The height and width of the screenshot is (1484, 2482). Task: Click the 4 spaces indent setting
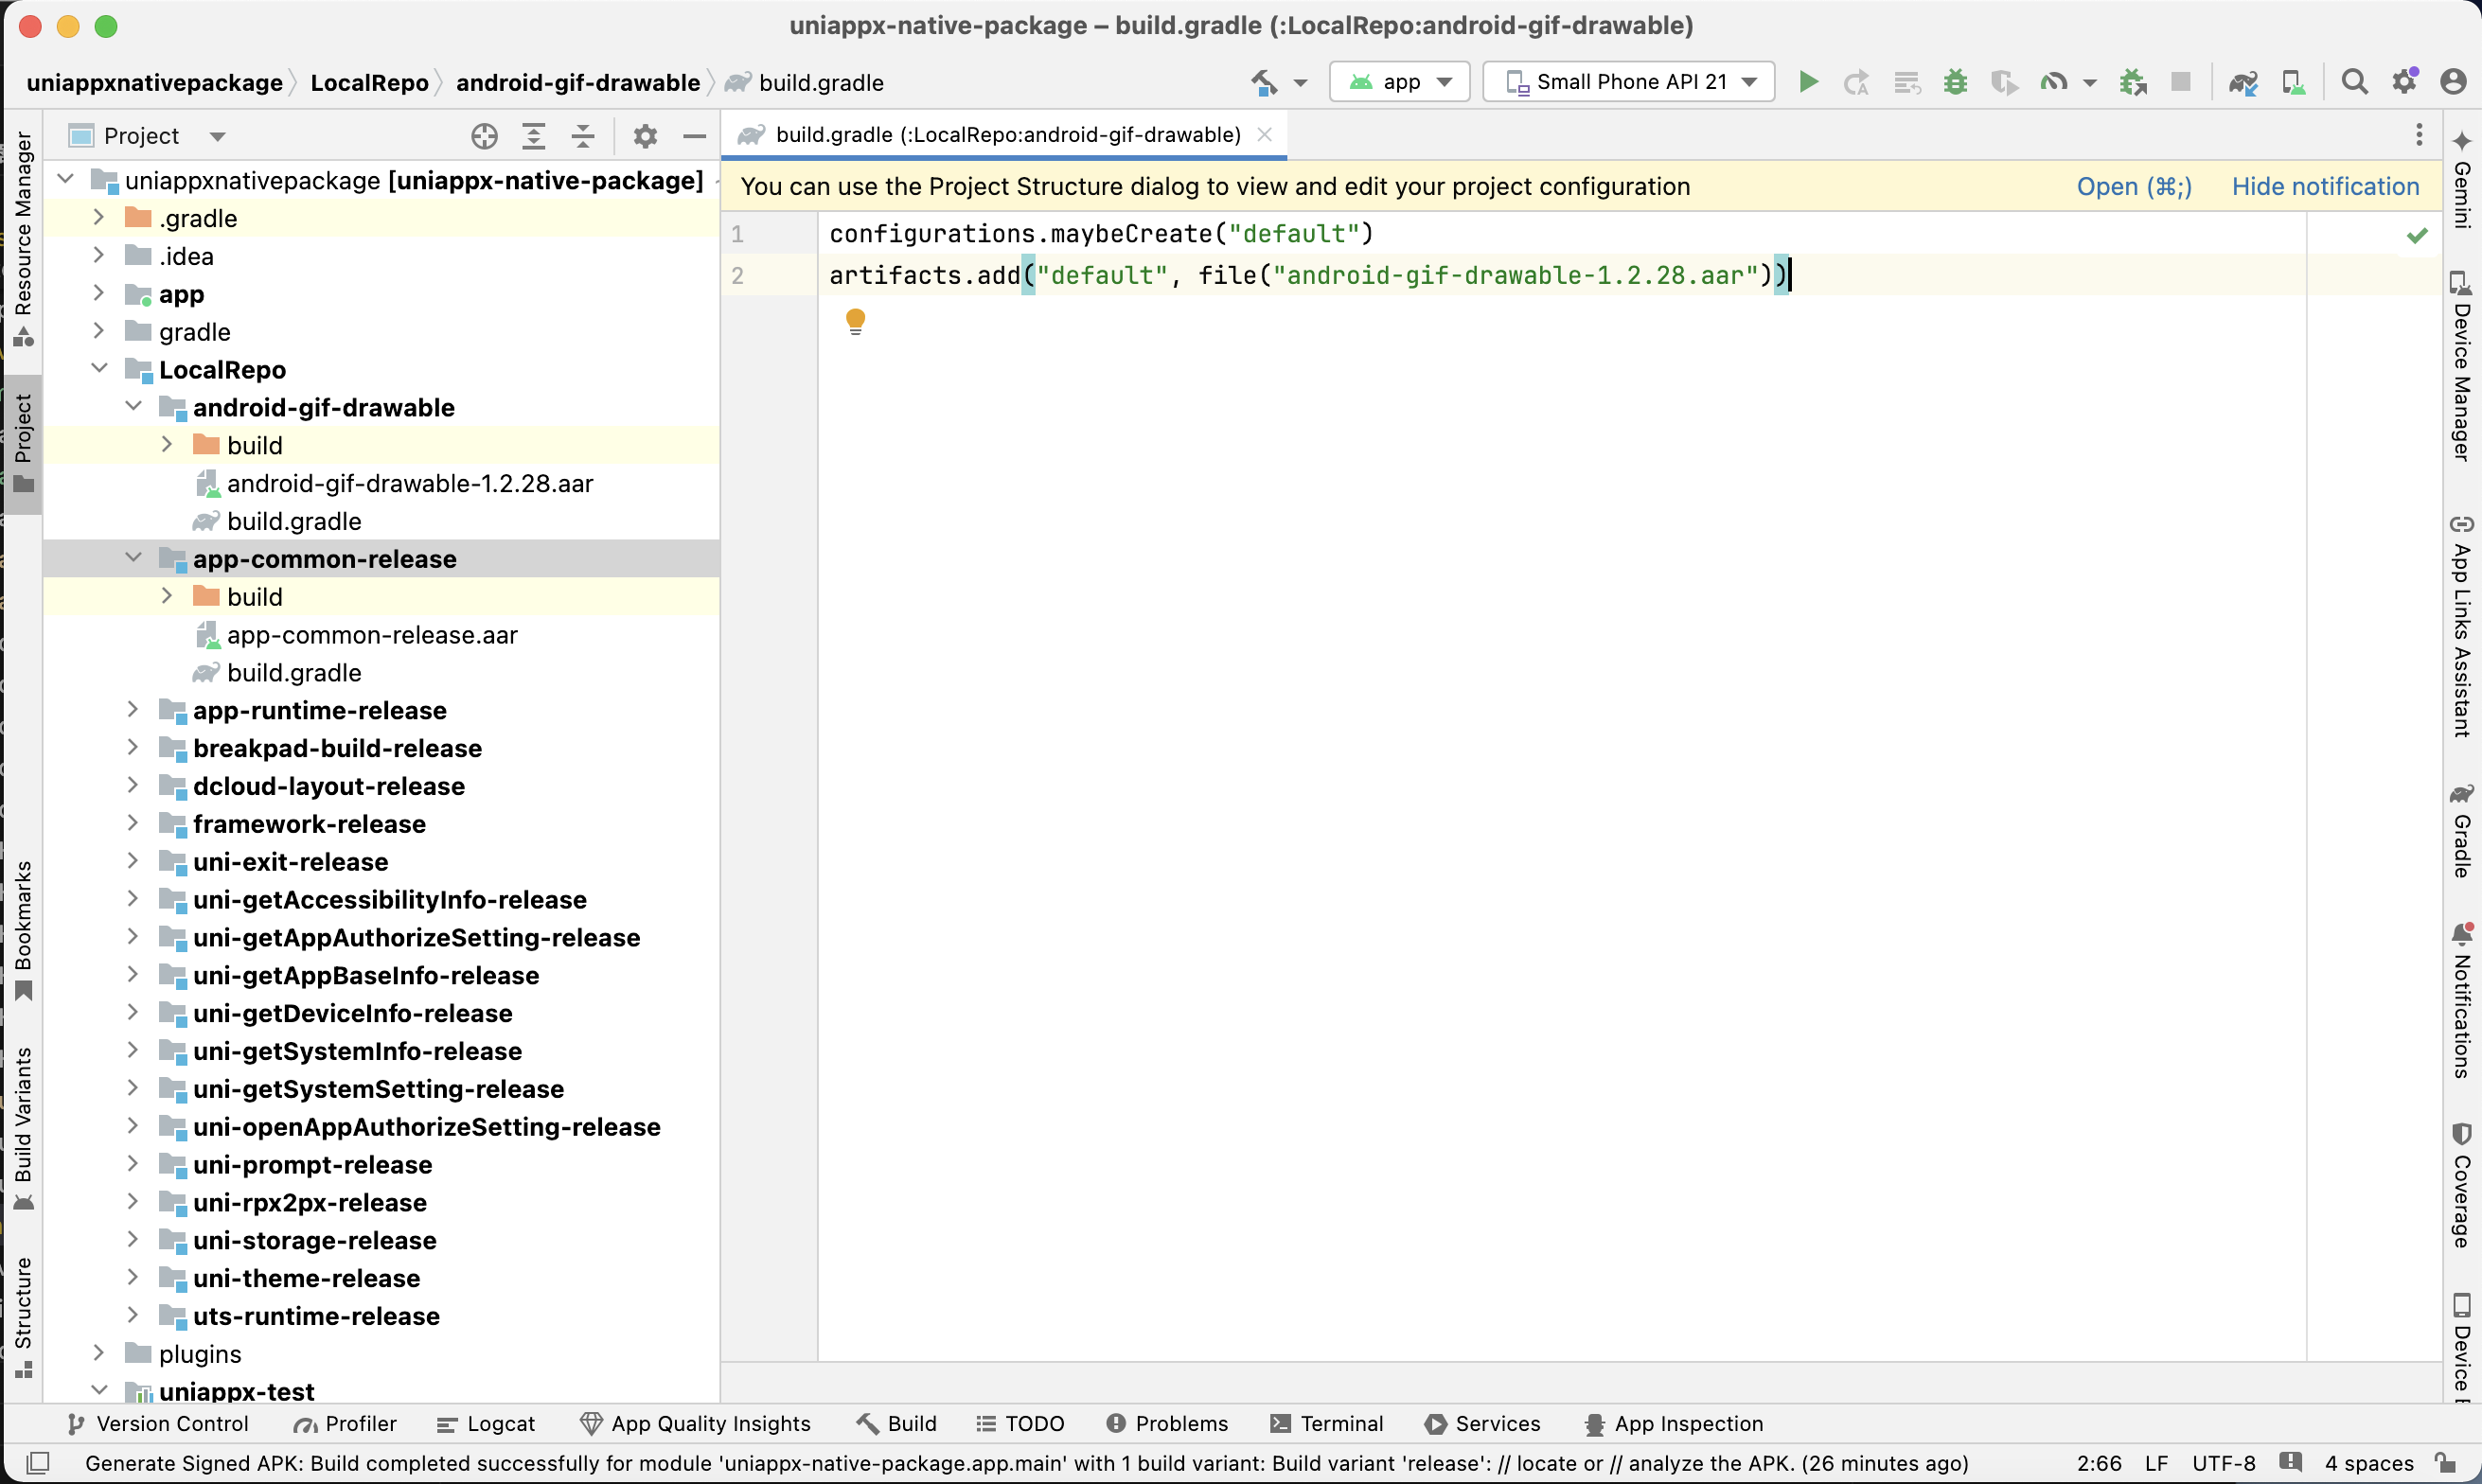(2368, 1463)
